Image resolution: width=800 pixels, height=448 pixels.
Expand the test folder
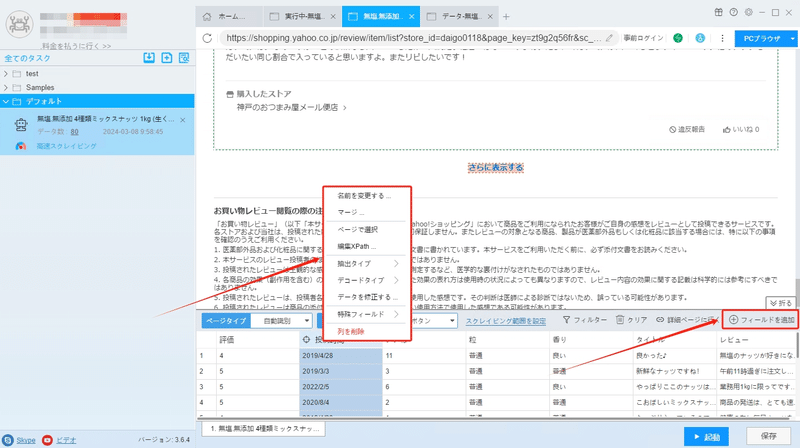click(x=6, y=74)
